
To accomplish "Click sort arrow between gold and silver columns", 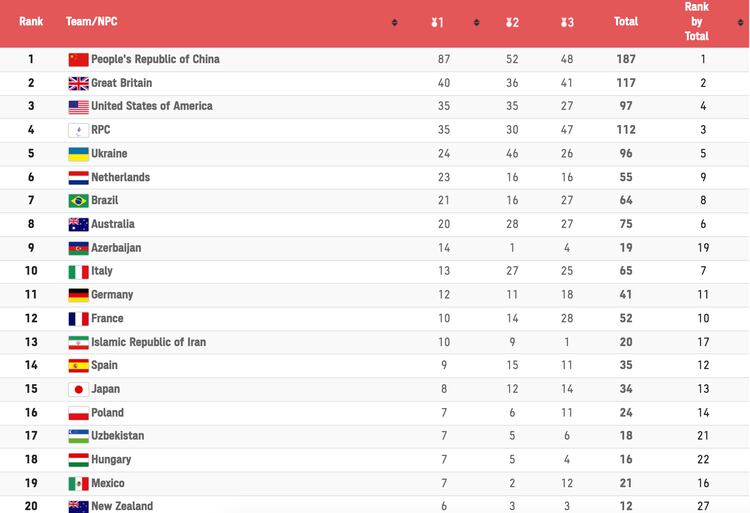I will click(x=476, y=22).
